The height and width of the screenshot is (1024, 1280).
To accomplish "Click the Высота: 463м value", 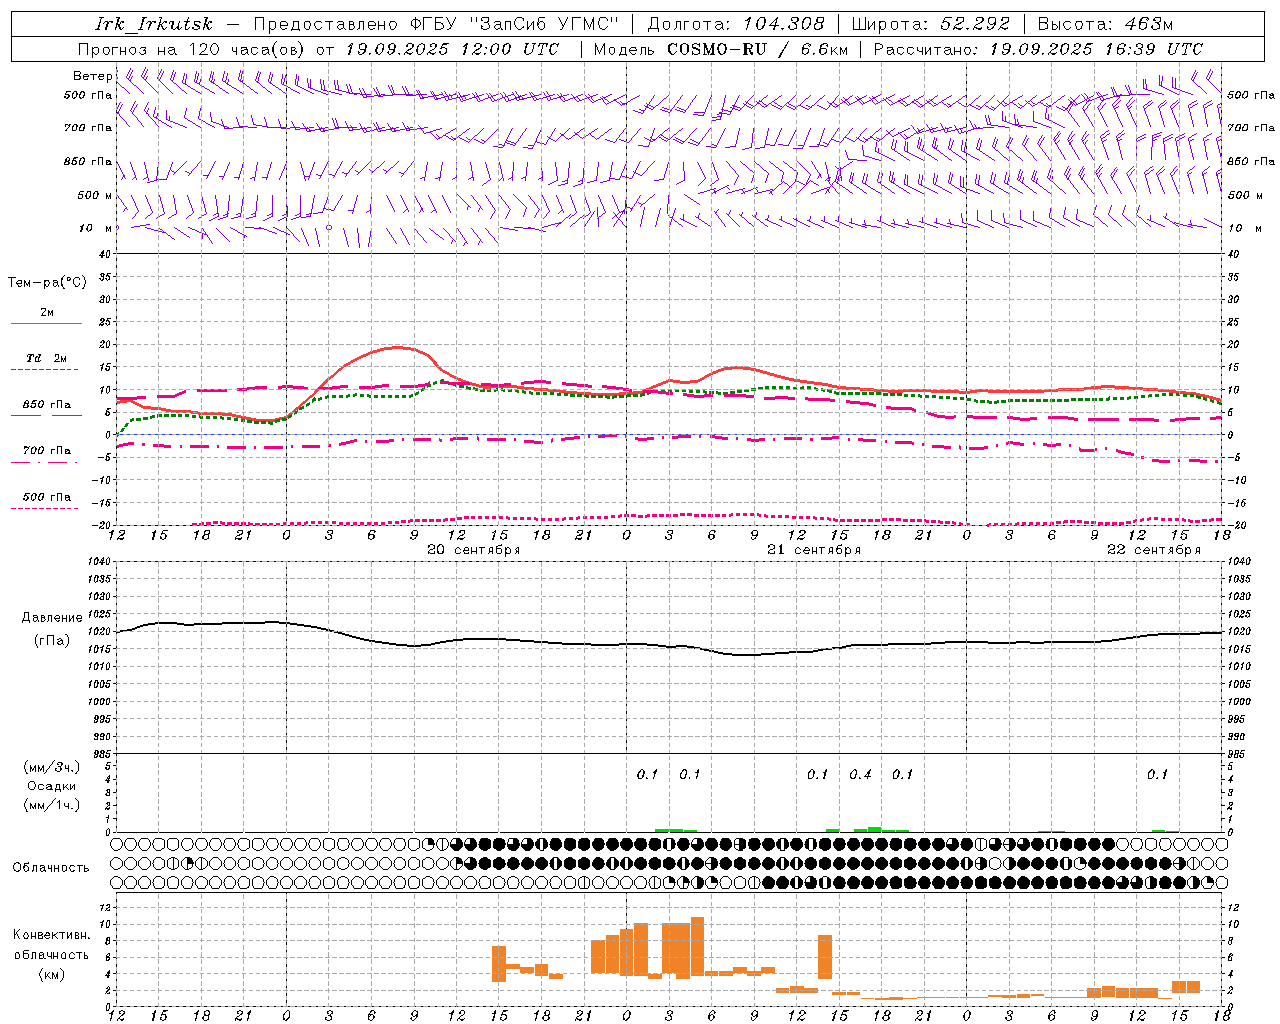I will coord(1105,24).
